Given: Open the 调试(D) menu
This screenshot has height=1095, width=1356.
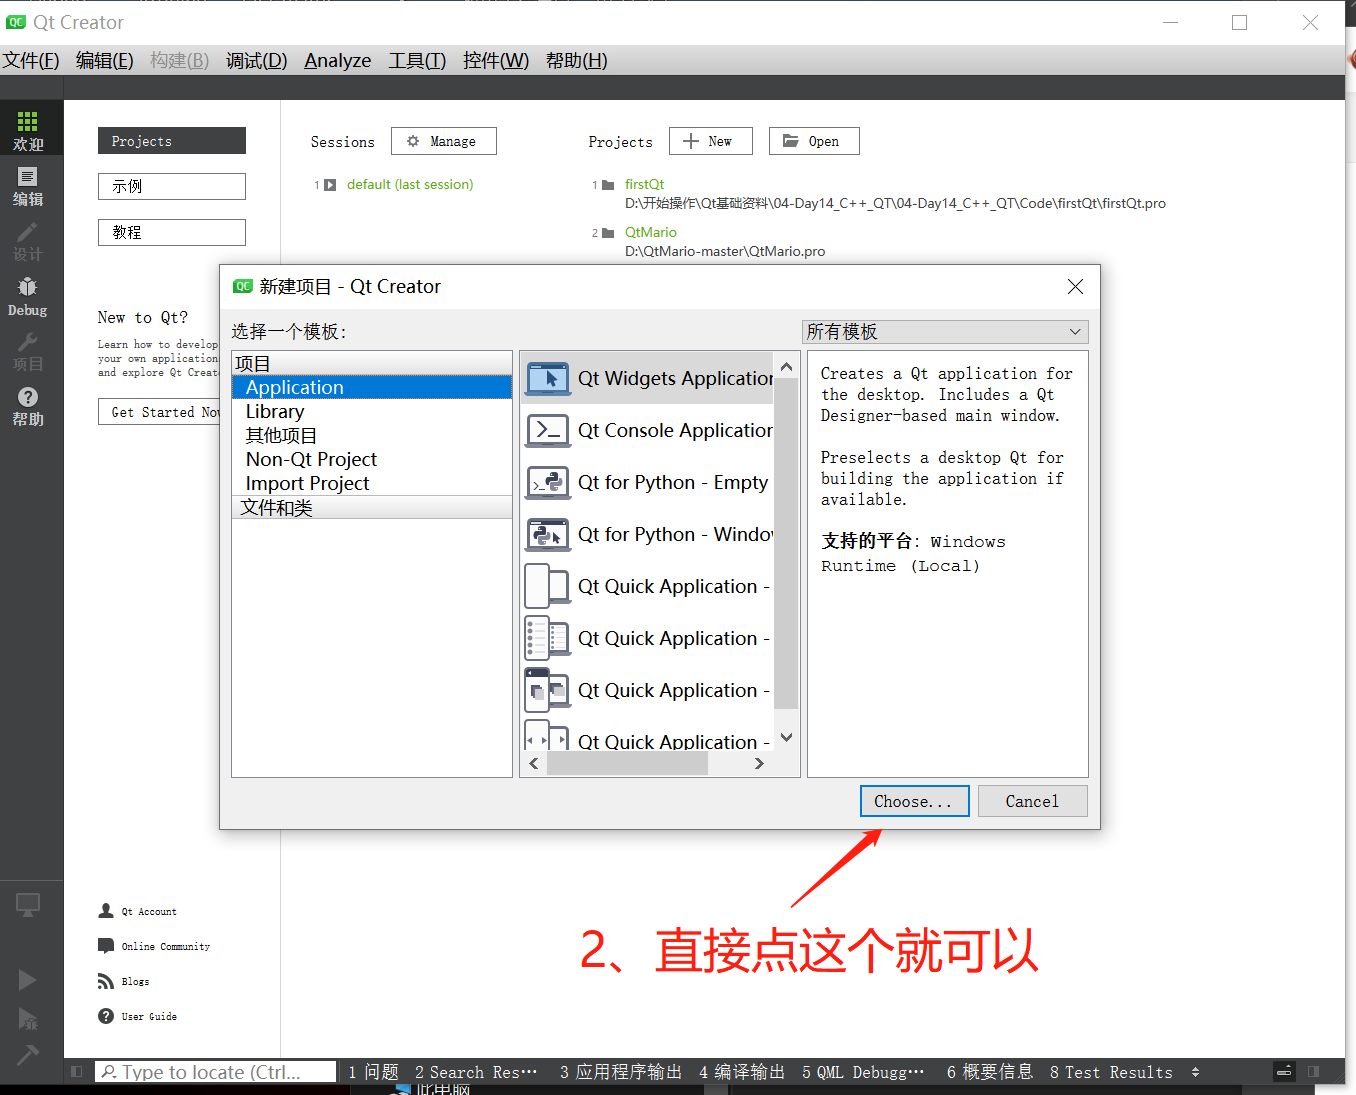Looking at the screenshot, I should pyautogui.click(x=257, y=61).
